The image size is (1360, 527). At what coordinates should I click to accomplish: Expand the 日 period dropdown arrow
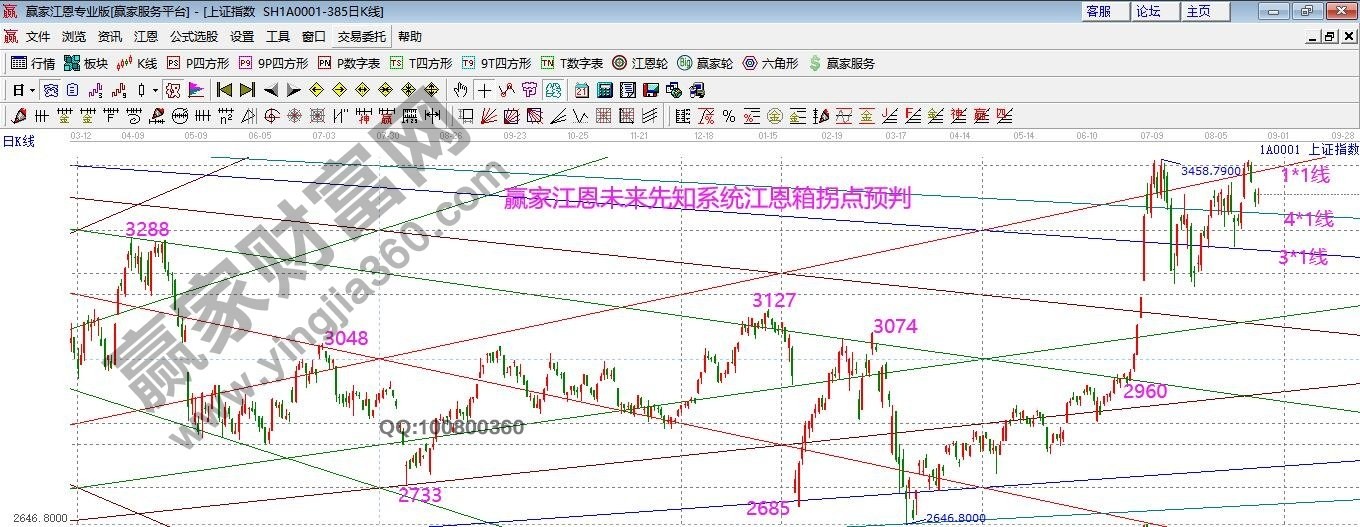(x=32, y=90)
